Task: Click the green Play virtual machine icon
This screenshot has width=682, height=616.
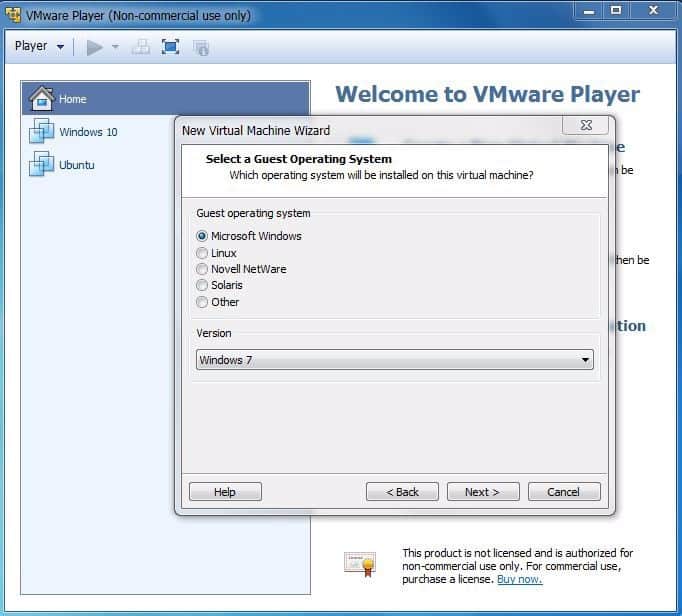Action: click(94, 47)
